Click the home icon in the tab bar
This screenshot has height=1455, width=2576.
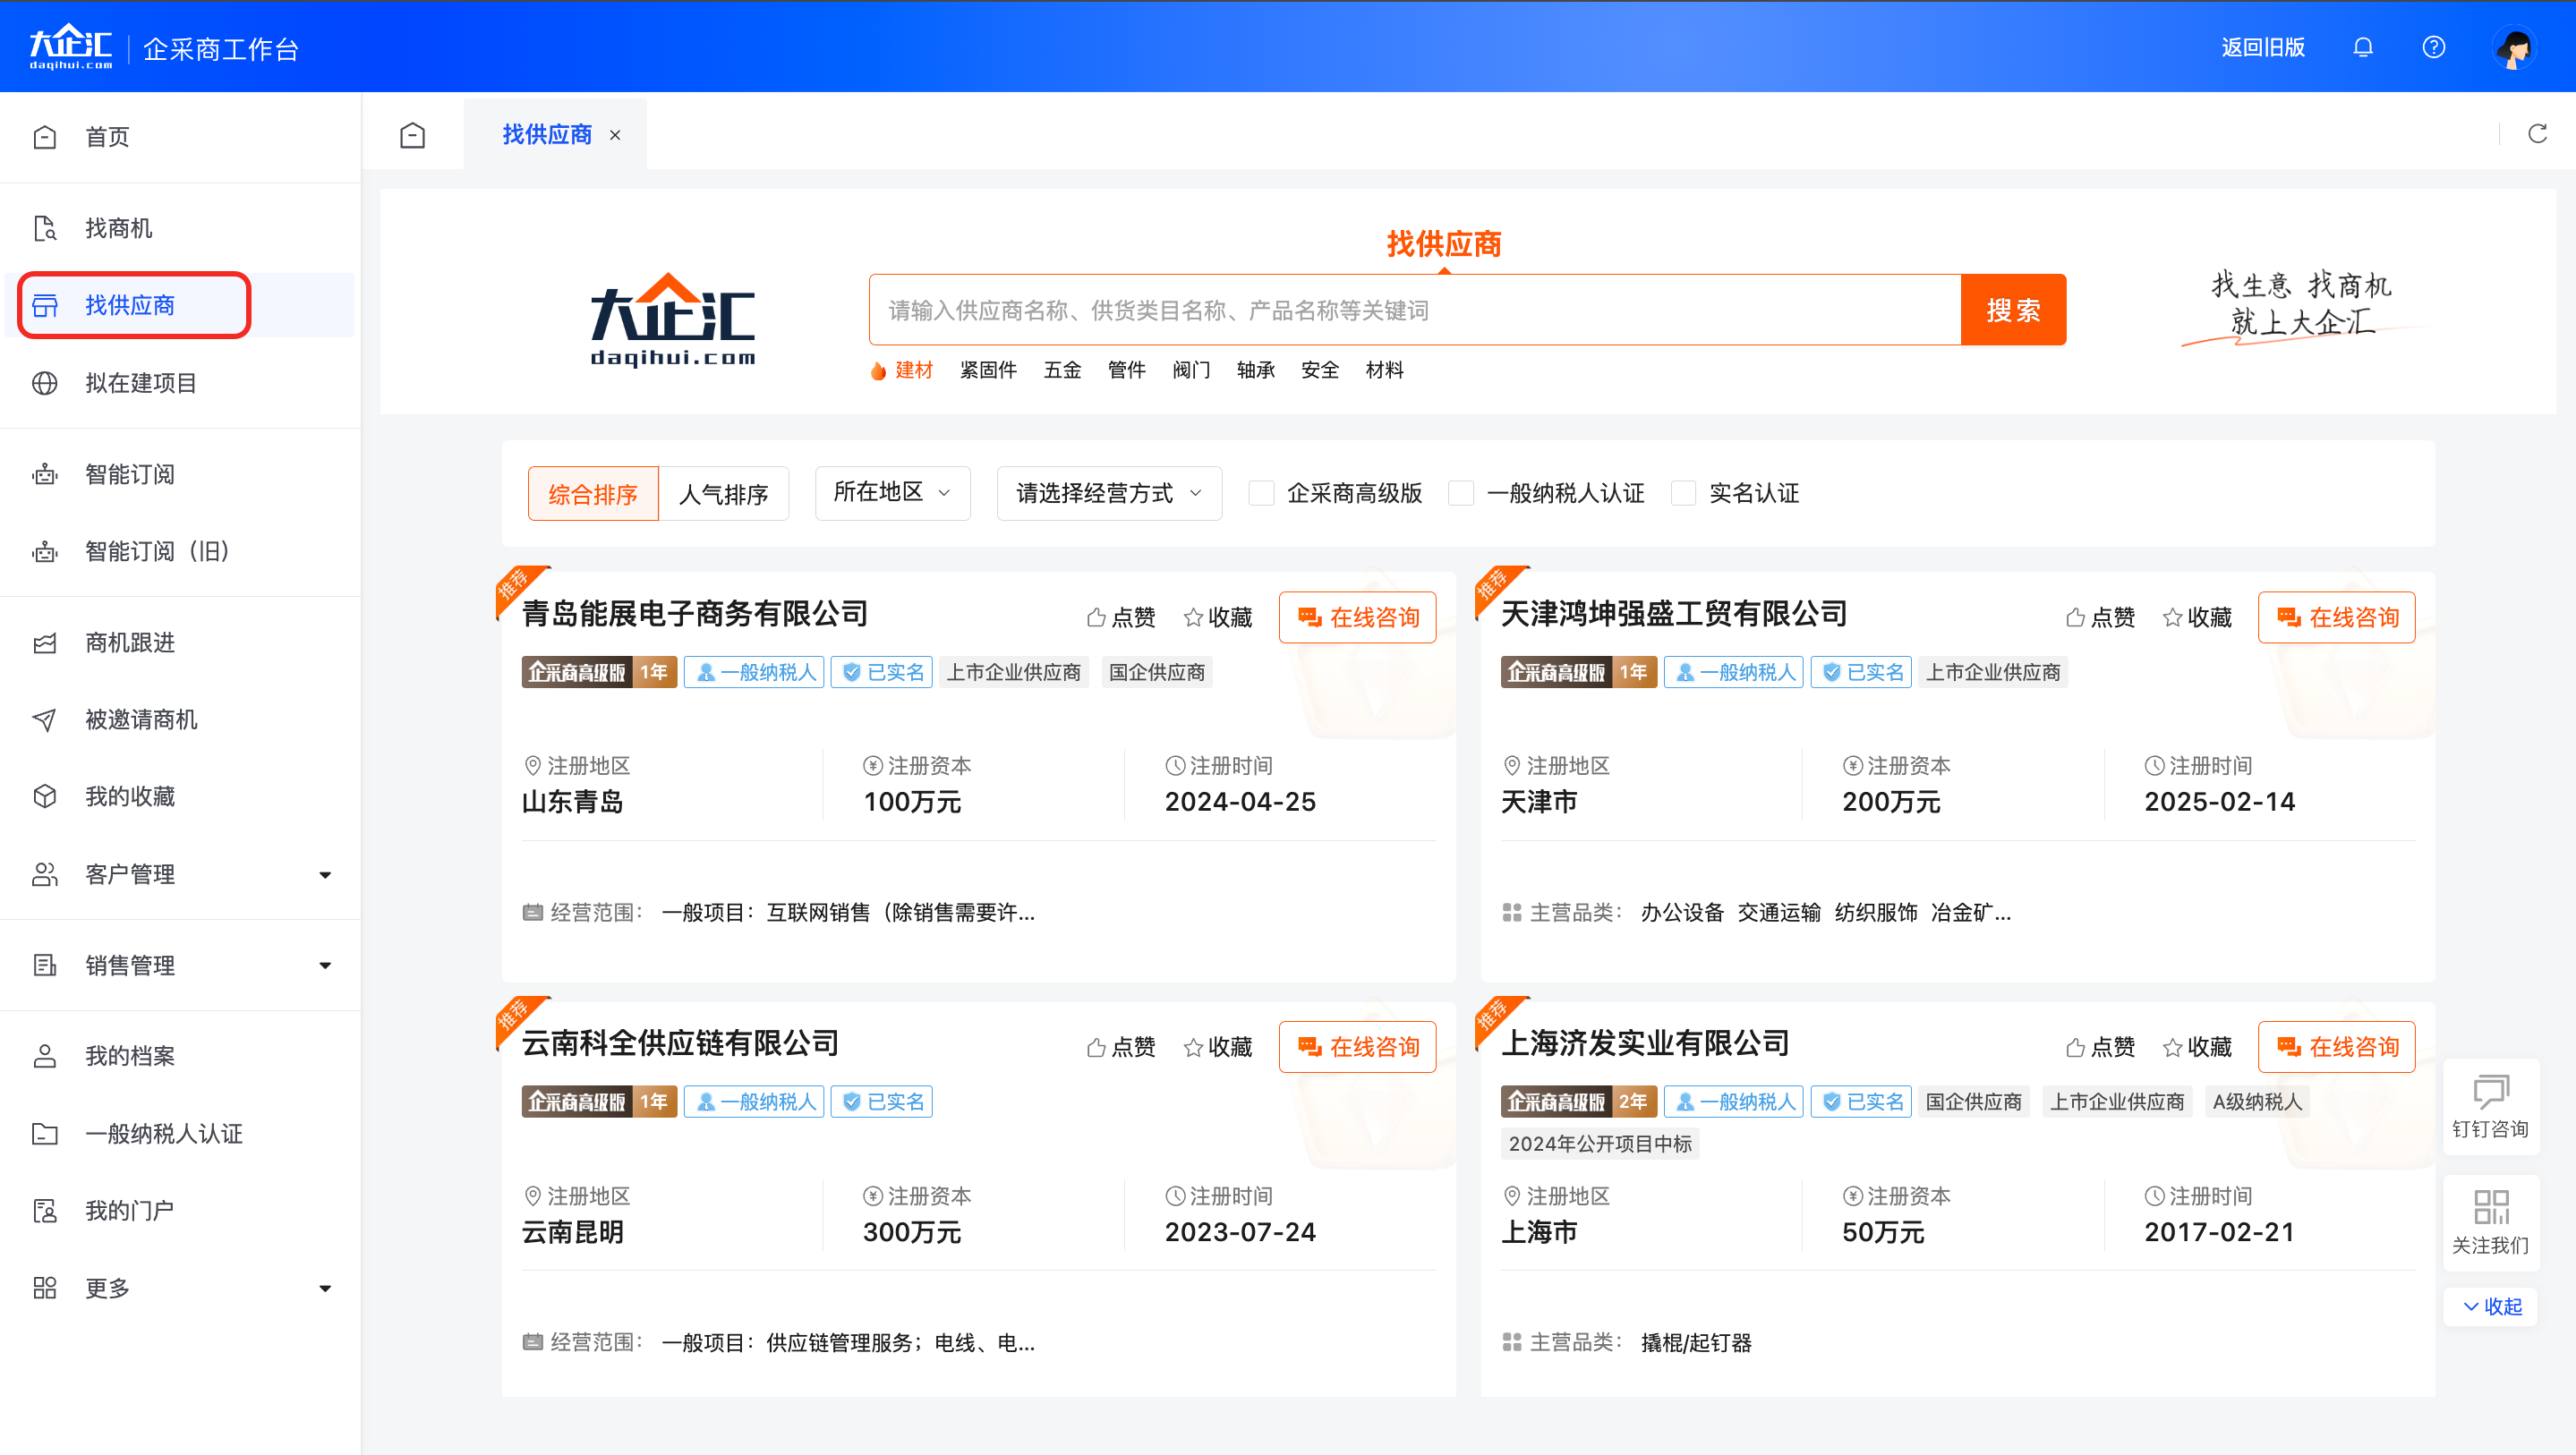click(412, 134)
